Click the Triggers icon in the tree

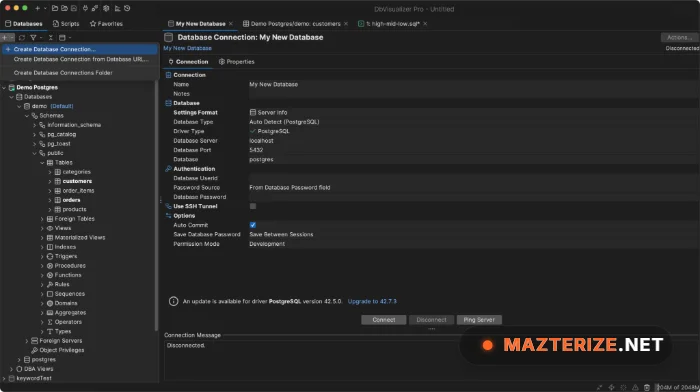[50, 256]
